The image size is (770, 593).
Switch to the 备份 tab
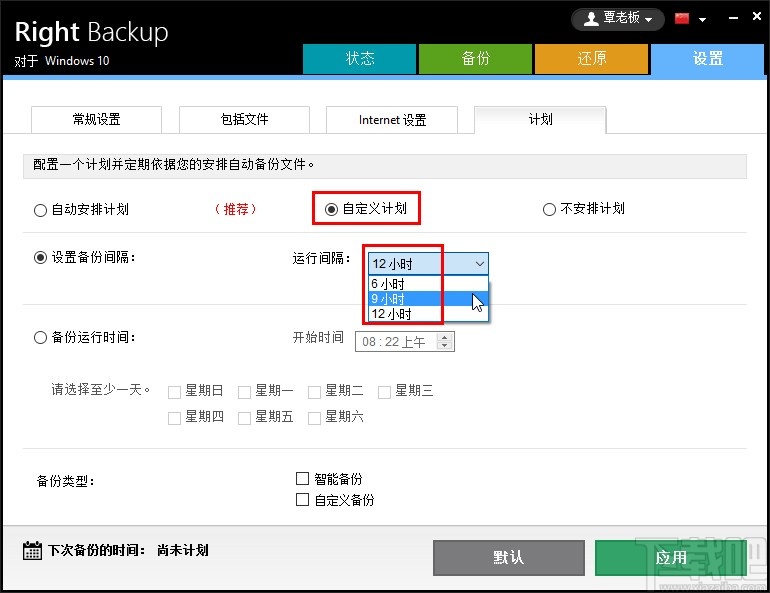point(475,59)
